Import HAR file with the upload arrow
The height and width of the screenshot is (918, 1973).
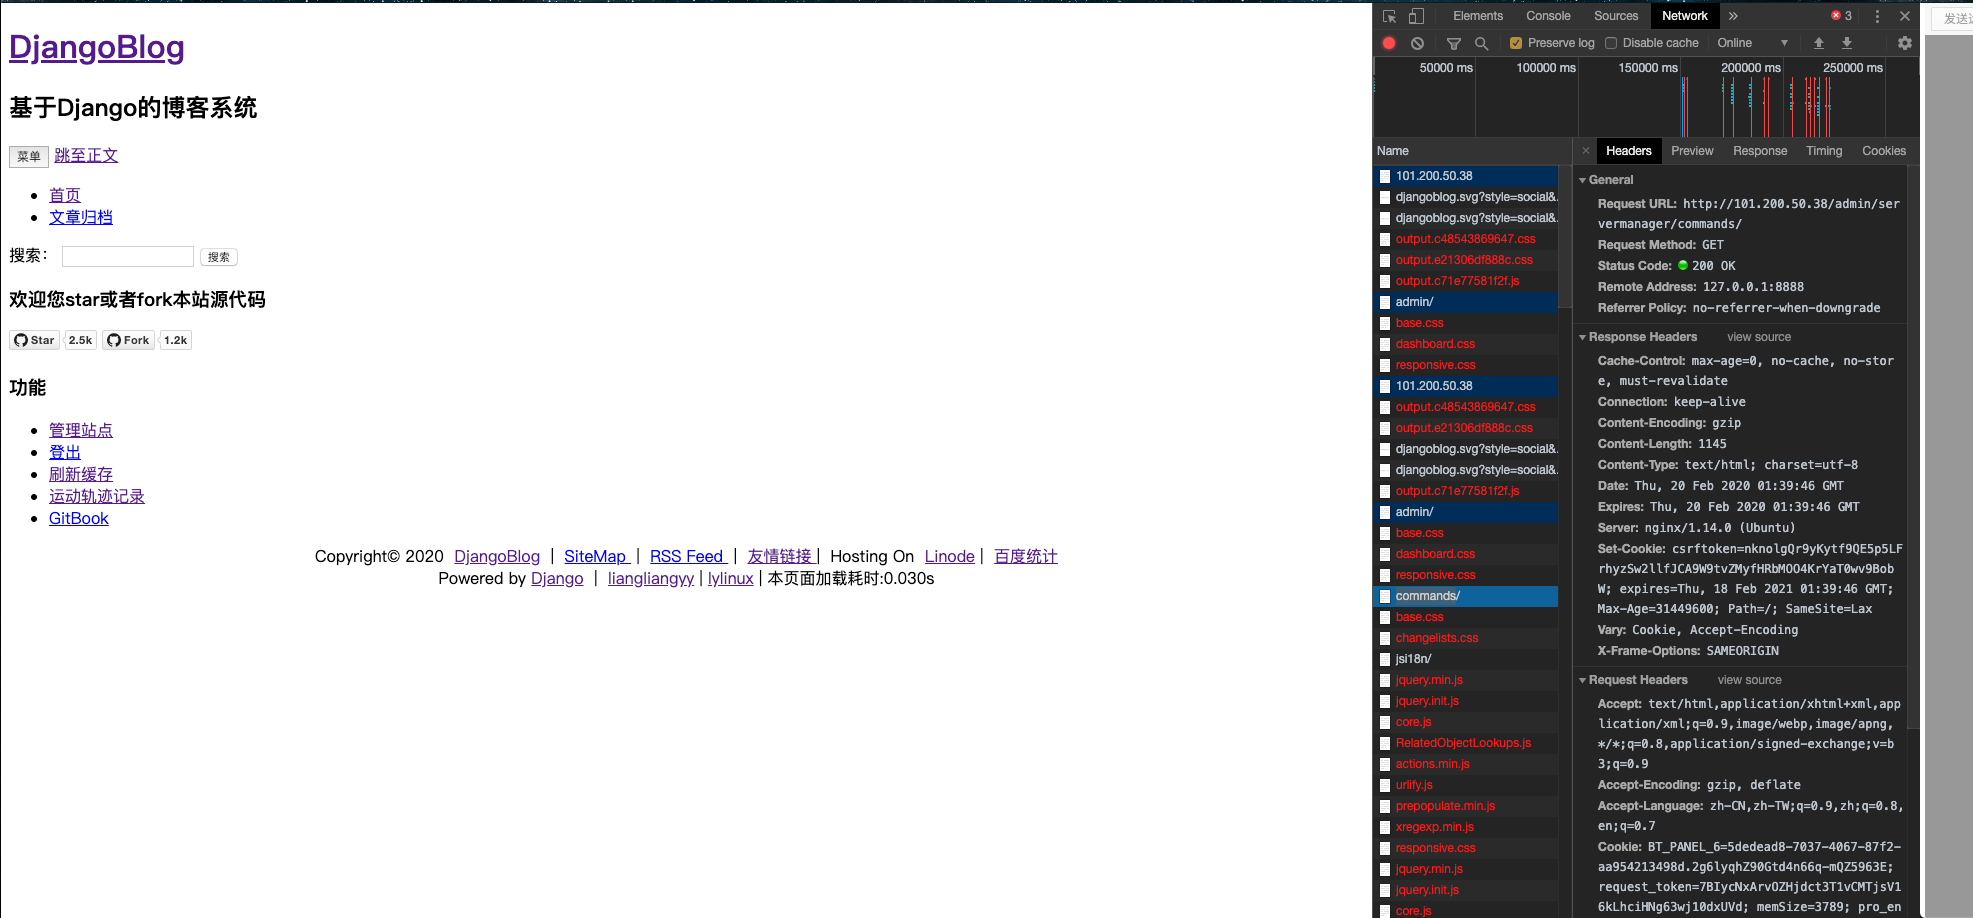[1819, 43]
